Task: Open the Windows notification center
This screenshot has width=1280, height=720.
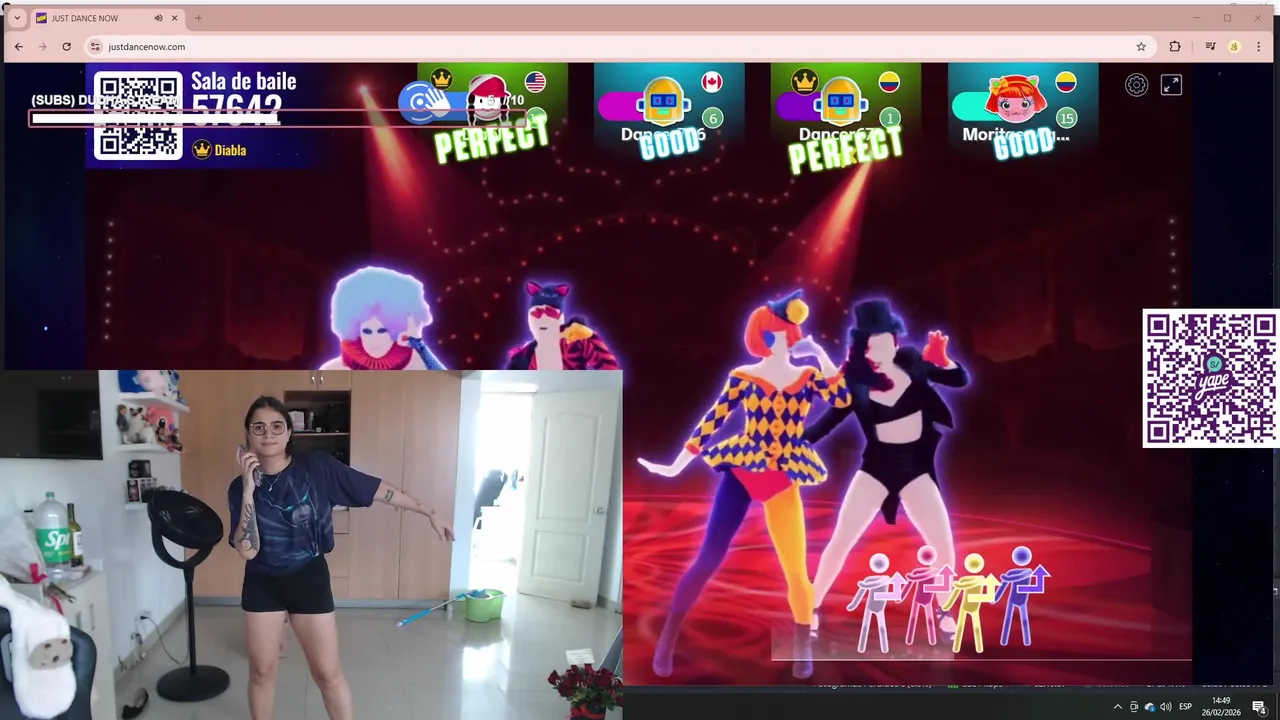Action: point(1260,707)
